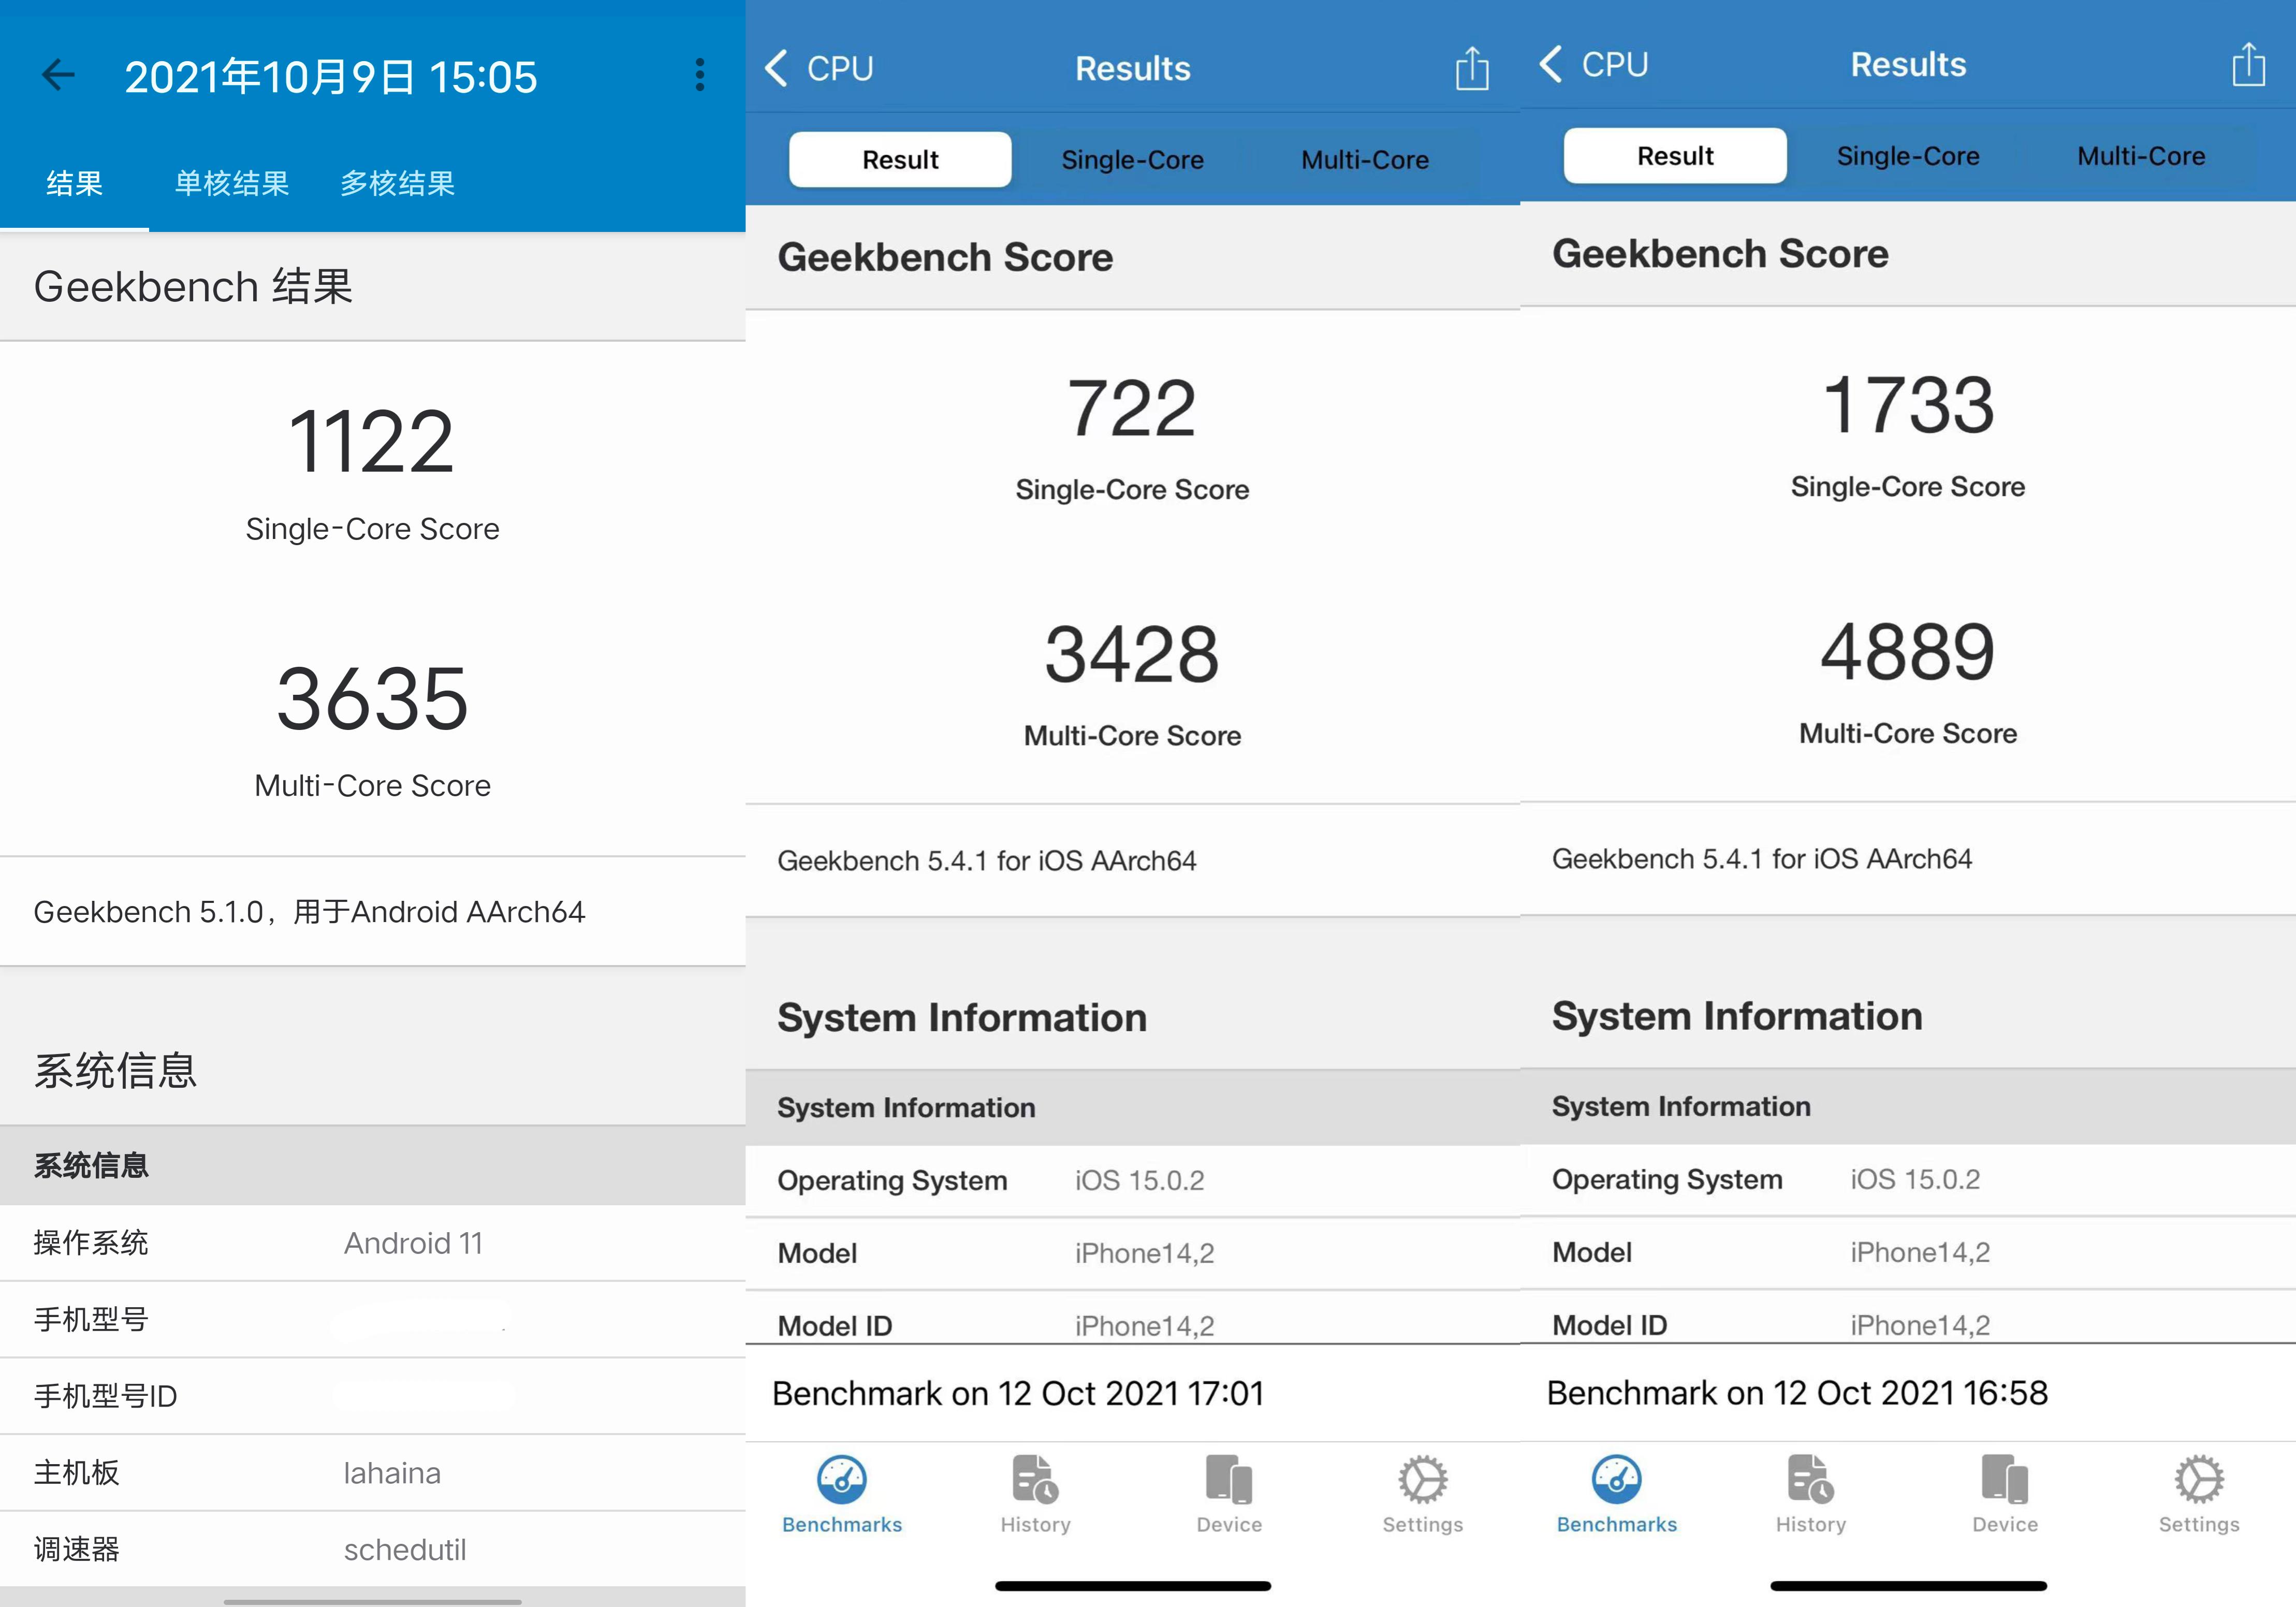Tap the 3635 multi-core score

(372, 698)
